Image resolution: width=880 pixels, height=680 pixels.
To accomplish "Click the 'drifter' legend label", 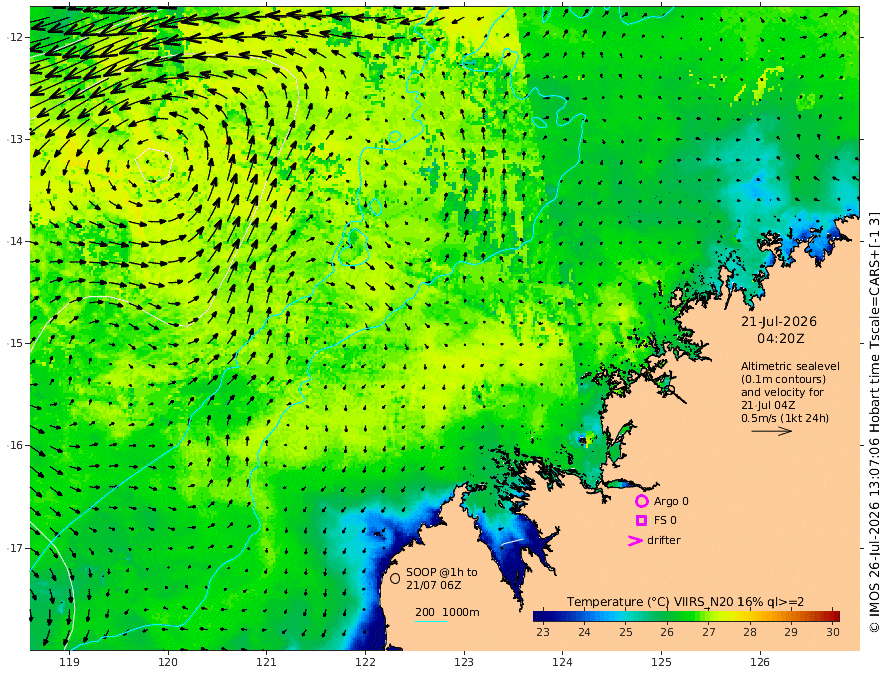I will tap(664, 540).
